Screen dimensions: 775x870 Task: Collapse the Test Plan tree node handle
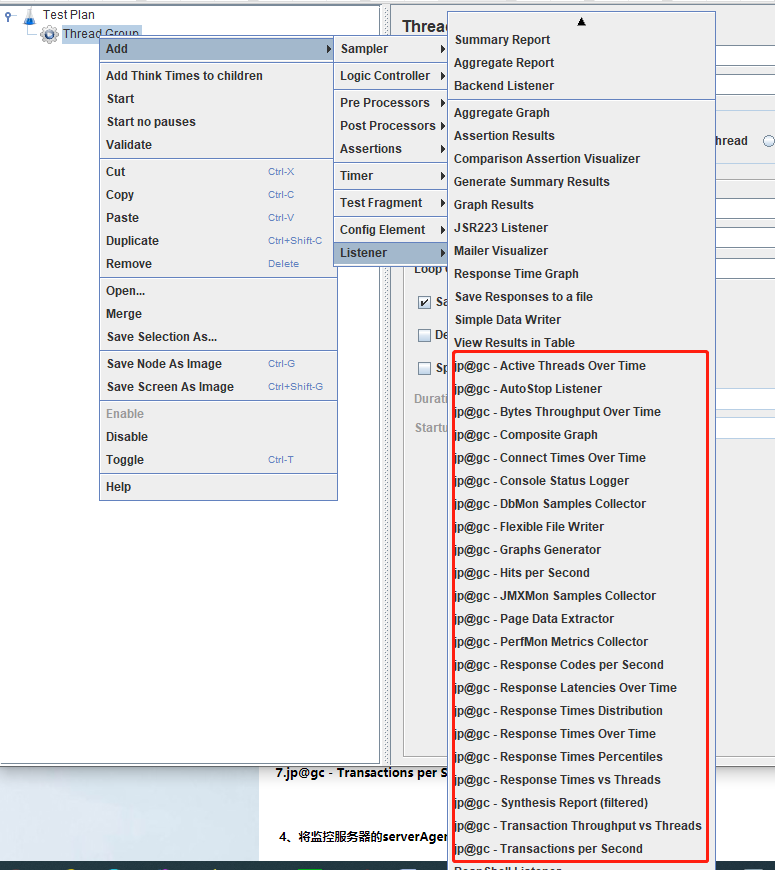tap(8, 17)
